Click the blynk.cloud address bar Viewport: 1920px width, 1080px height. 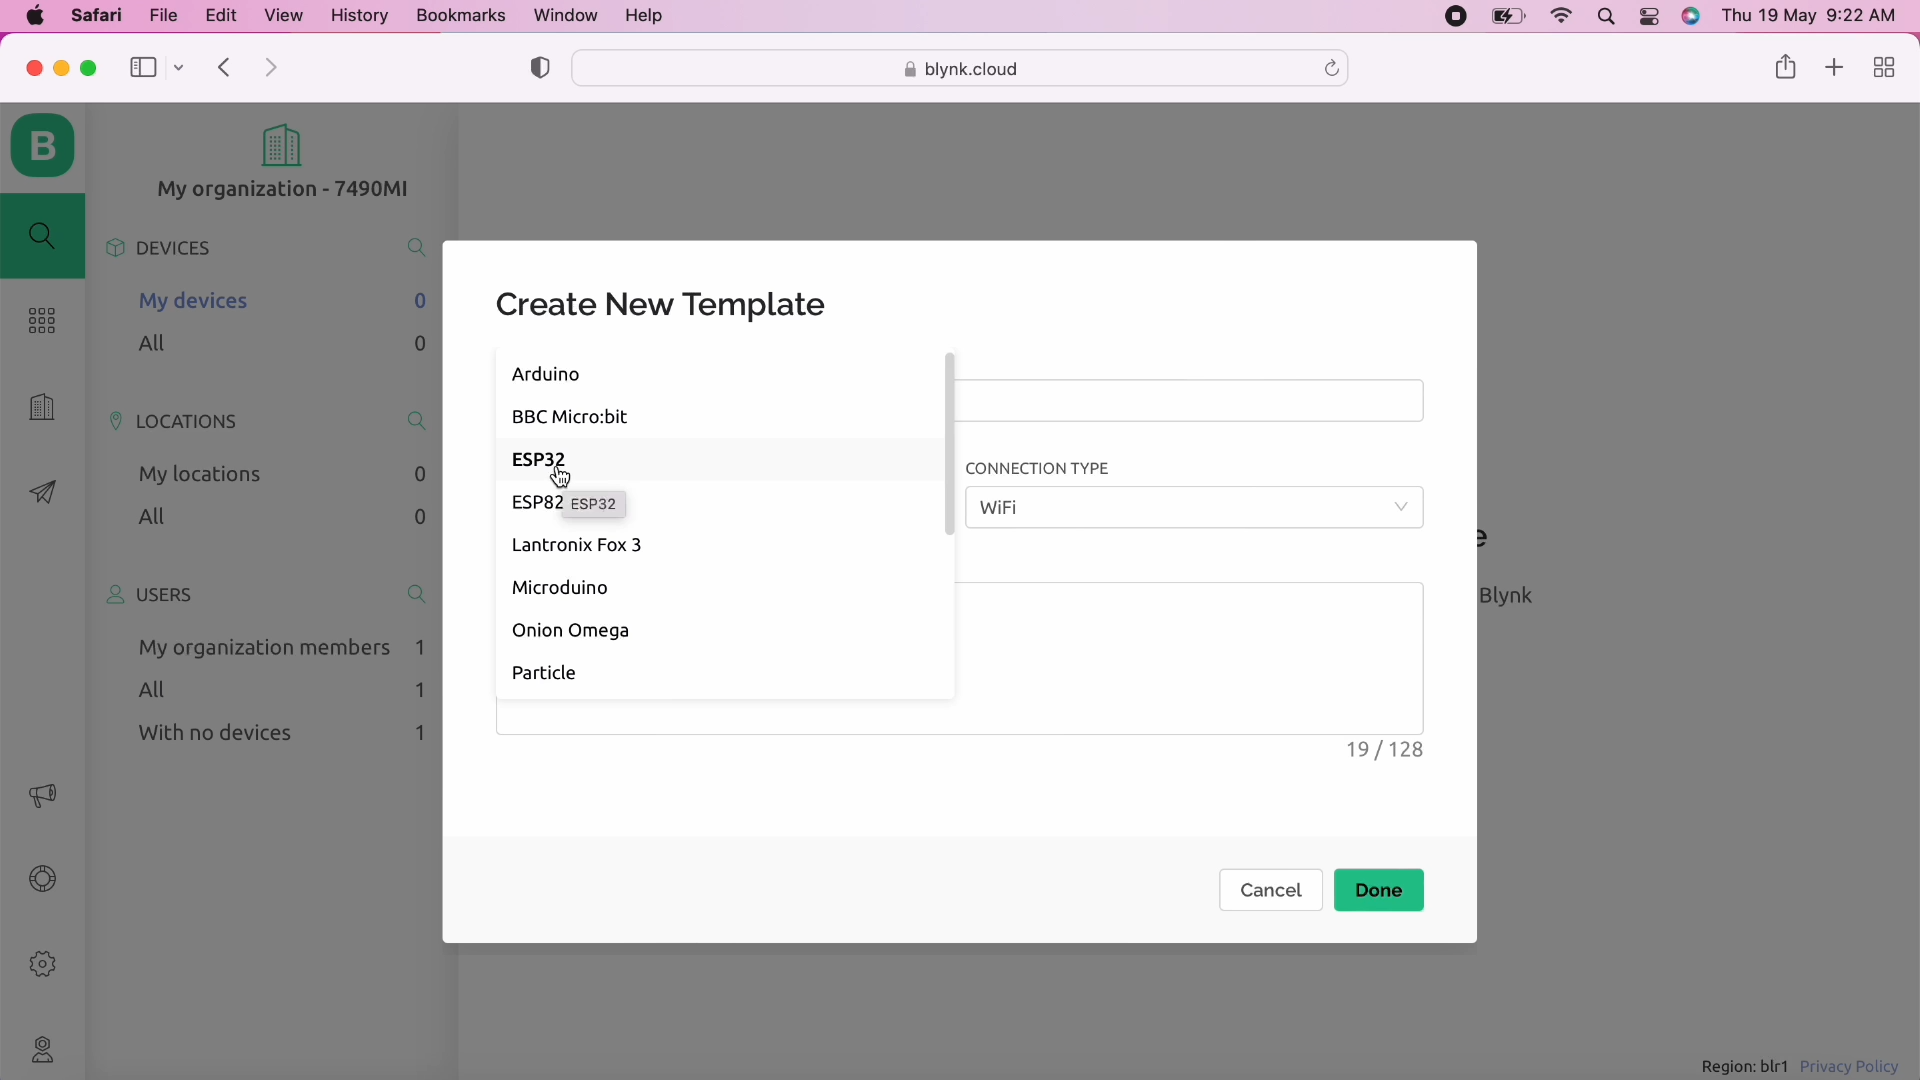click(960, 69)
